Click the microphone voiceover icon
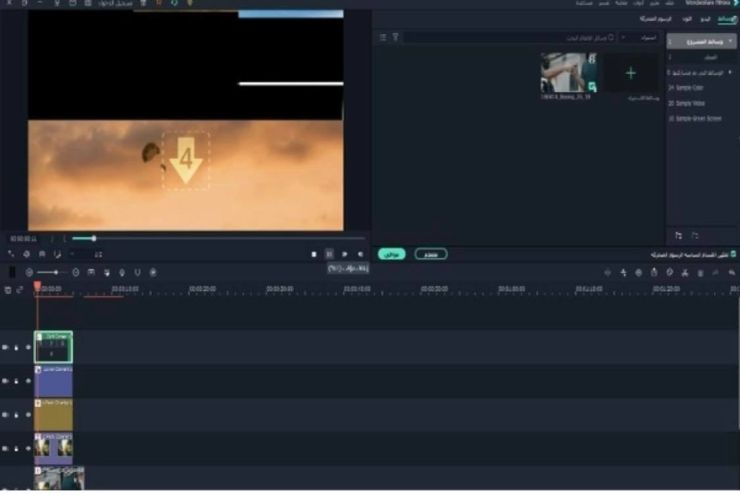Image resolution: width=740 pixels, height=495 pixels. 122,272
